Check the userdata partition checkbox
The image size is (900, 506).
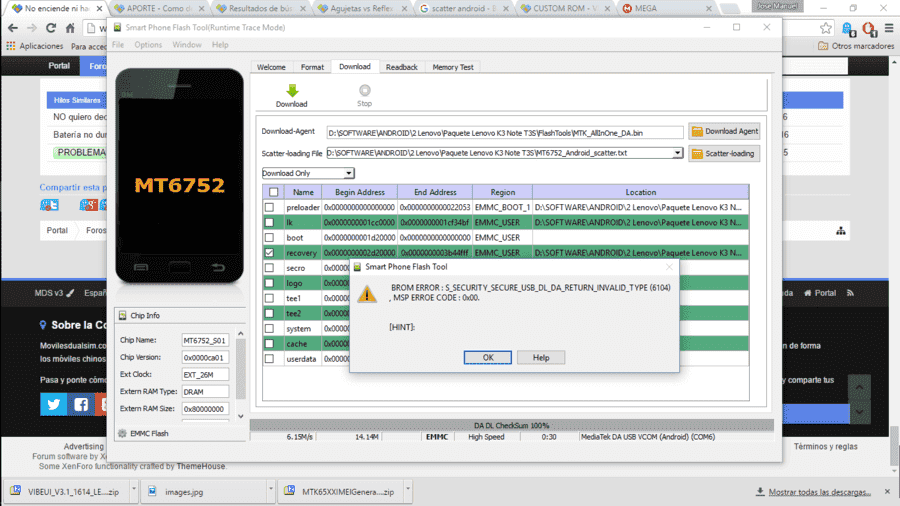[x=269, y=359]
